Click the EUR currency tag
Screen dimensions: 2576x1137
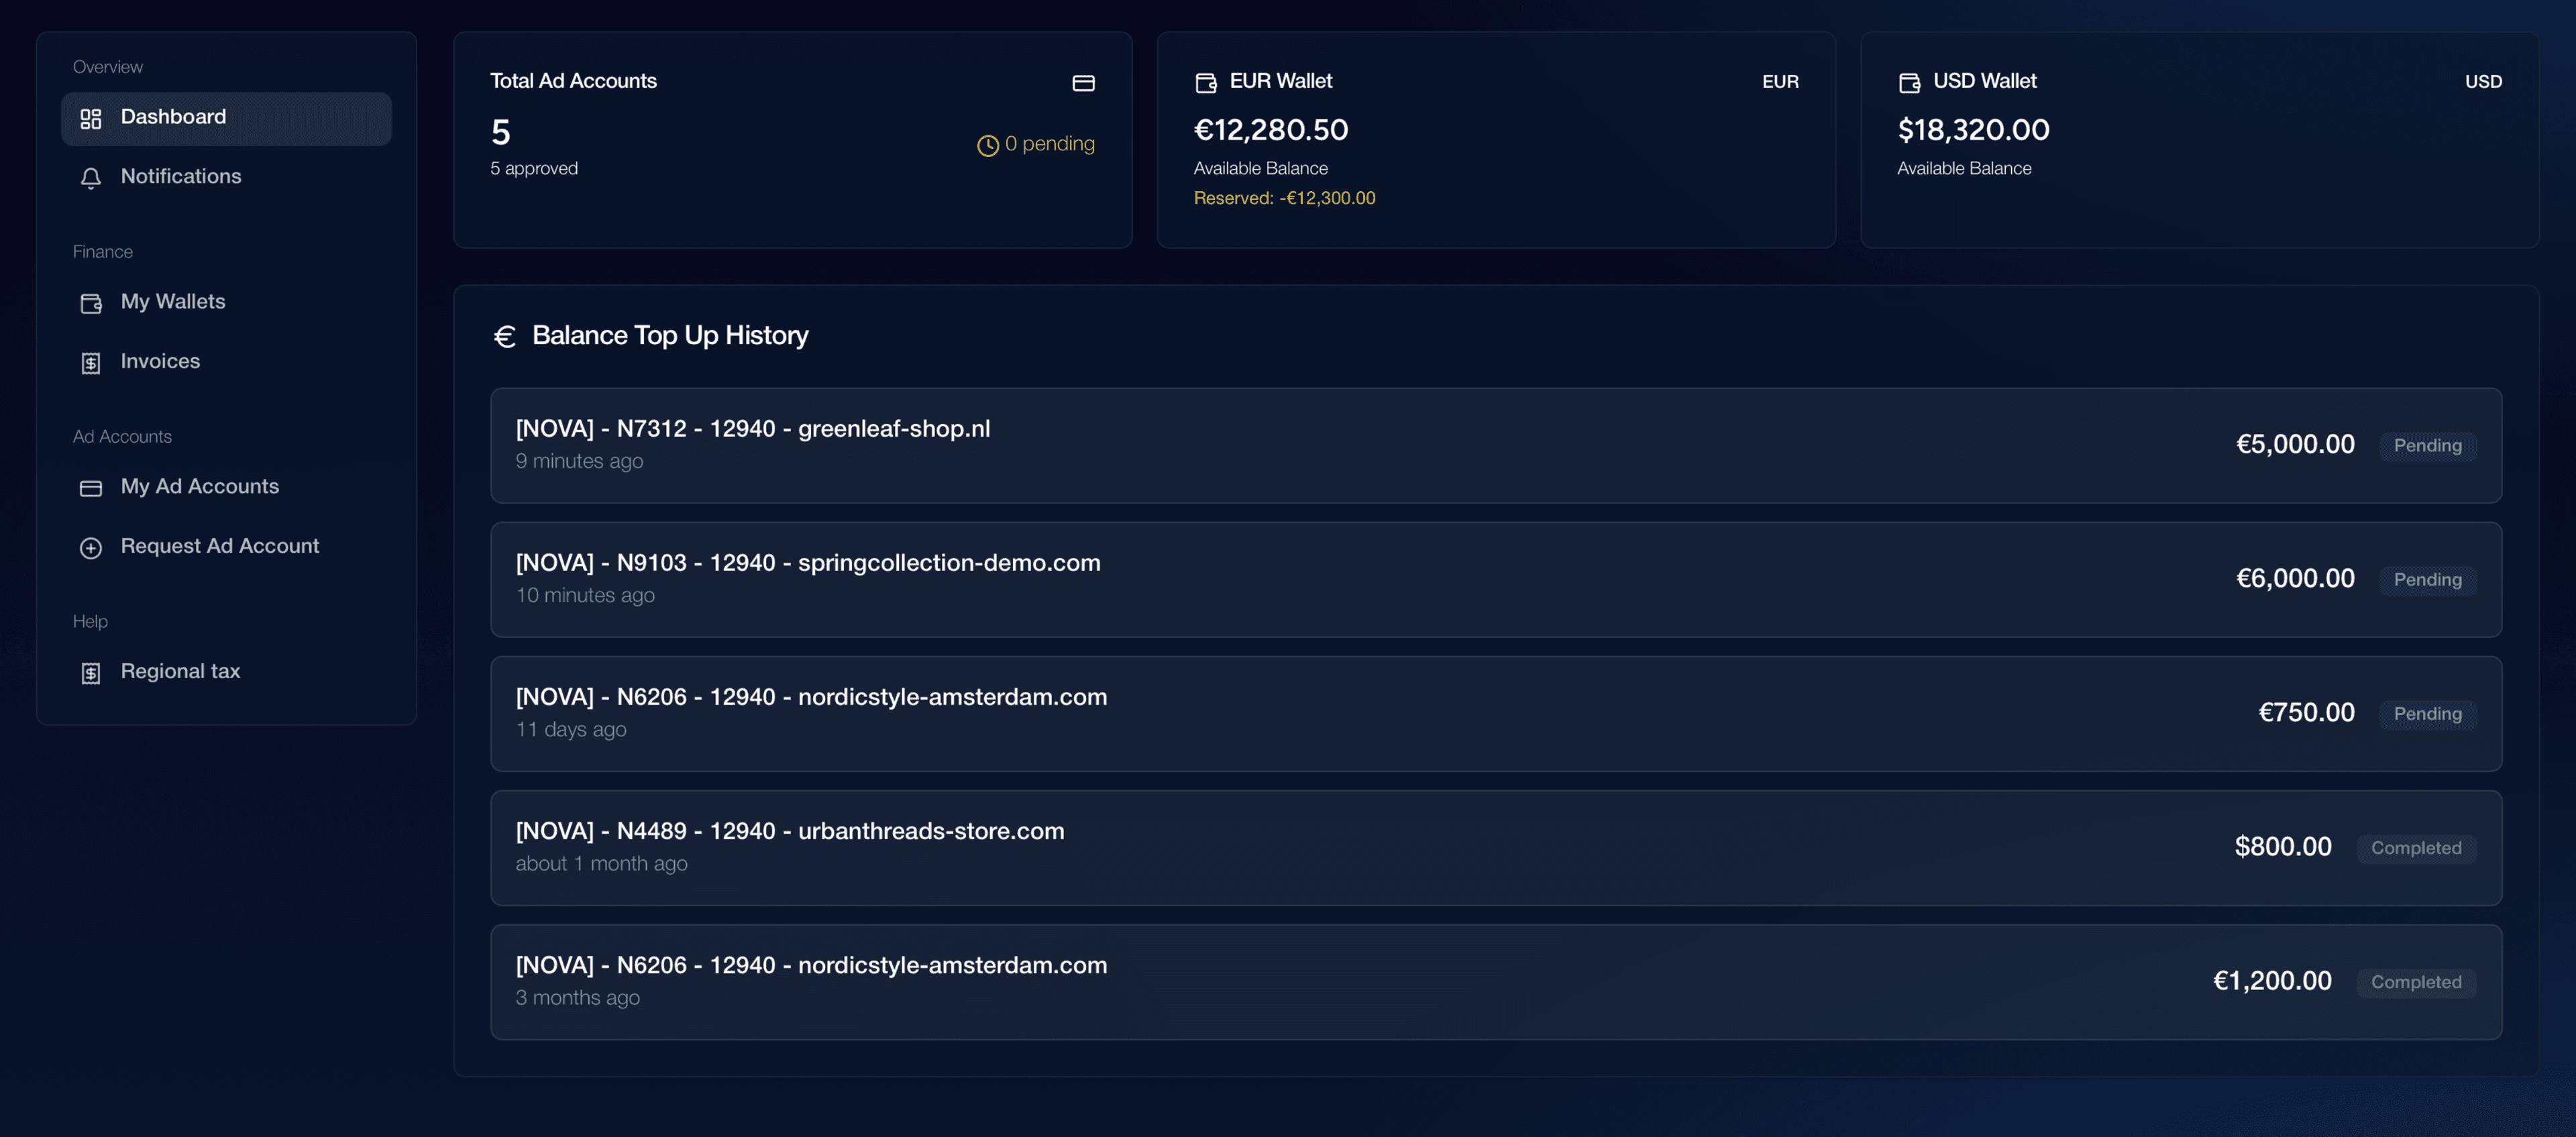pos(1780,82)
